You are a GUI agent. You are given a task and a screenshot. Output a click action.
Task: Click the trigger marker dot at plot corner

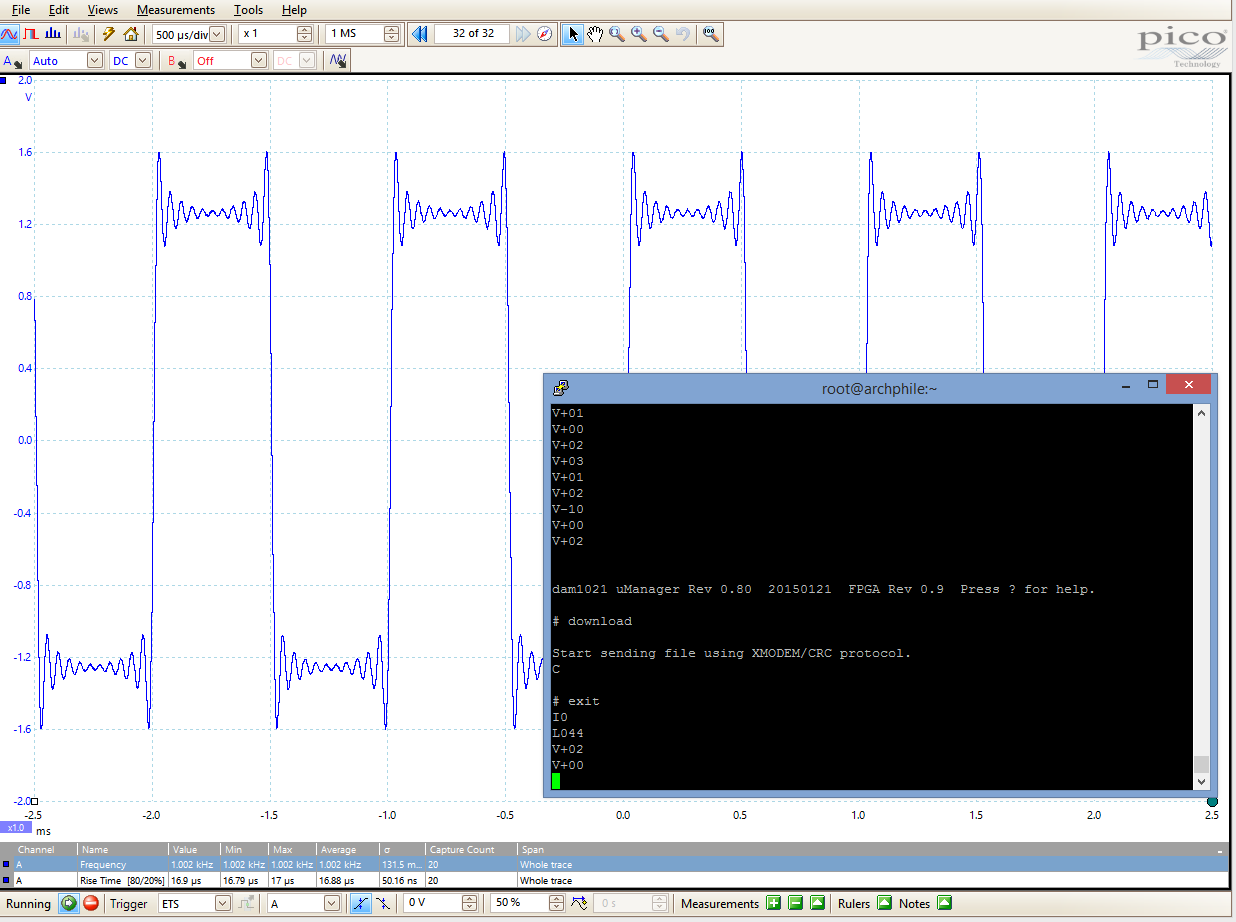point(1212,801)
